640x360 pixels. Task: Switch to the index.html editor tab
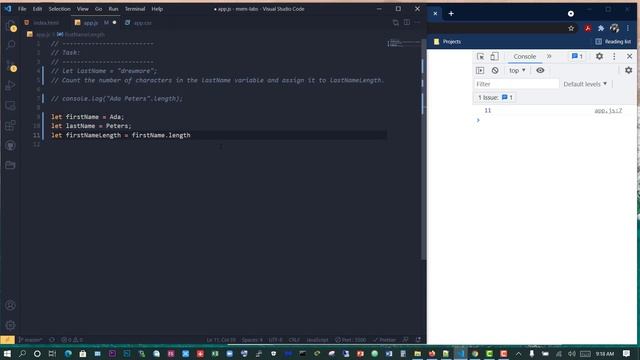coord(42,23)
